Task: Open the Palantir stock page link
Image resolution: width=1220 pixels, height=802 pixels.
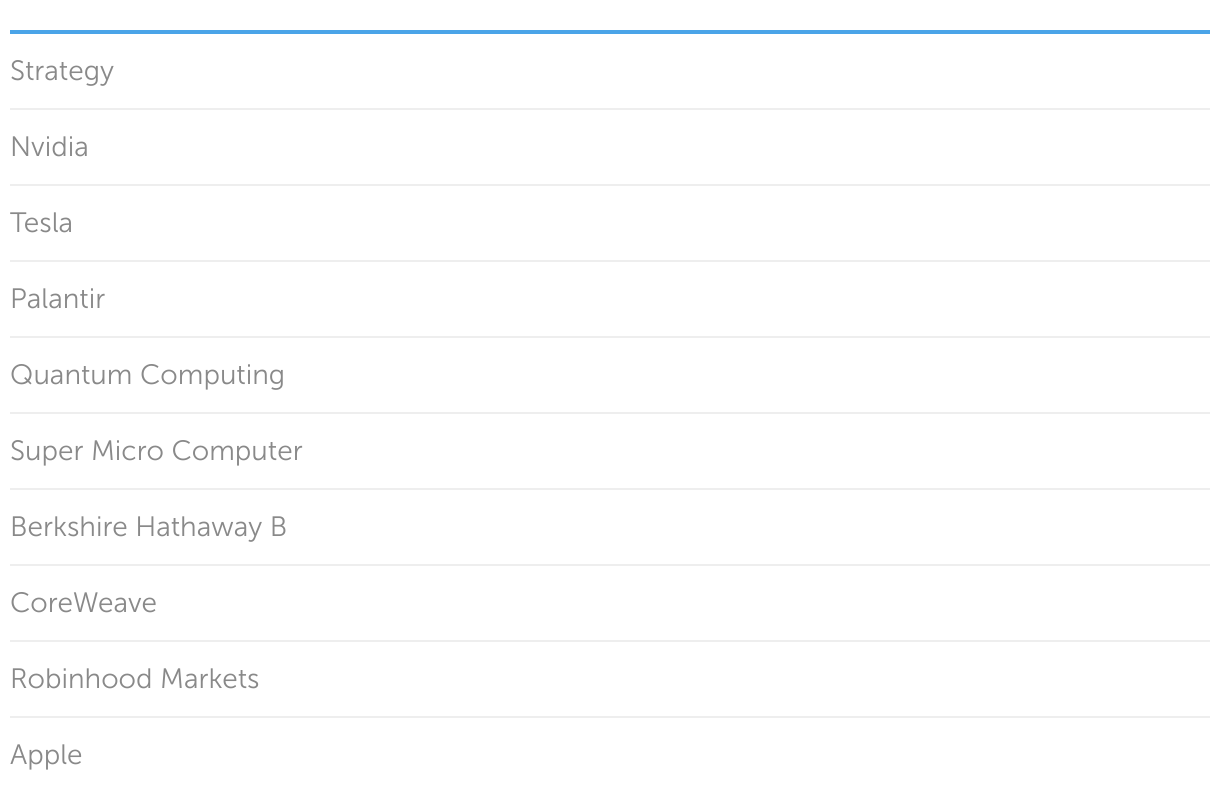Action: pos(57,299)
